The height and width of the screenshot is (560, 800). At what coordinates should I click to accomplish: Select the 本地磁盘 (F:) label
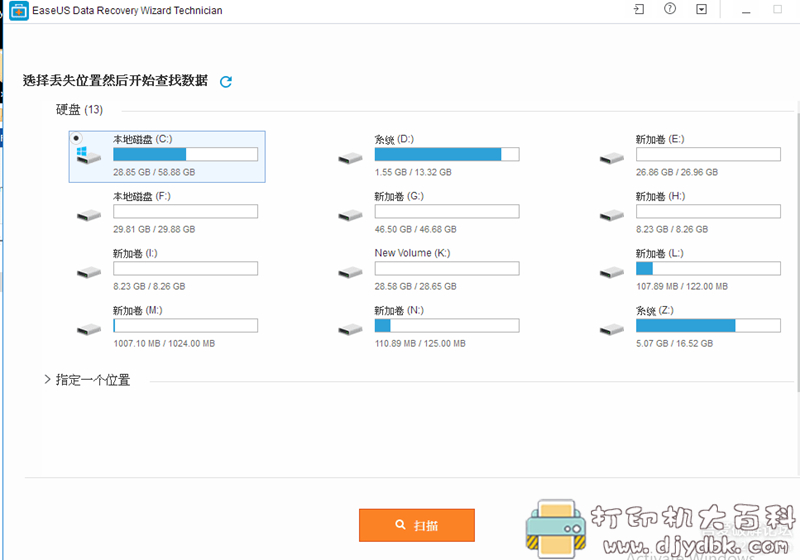pos(141,196)
